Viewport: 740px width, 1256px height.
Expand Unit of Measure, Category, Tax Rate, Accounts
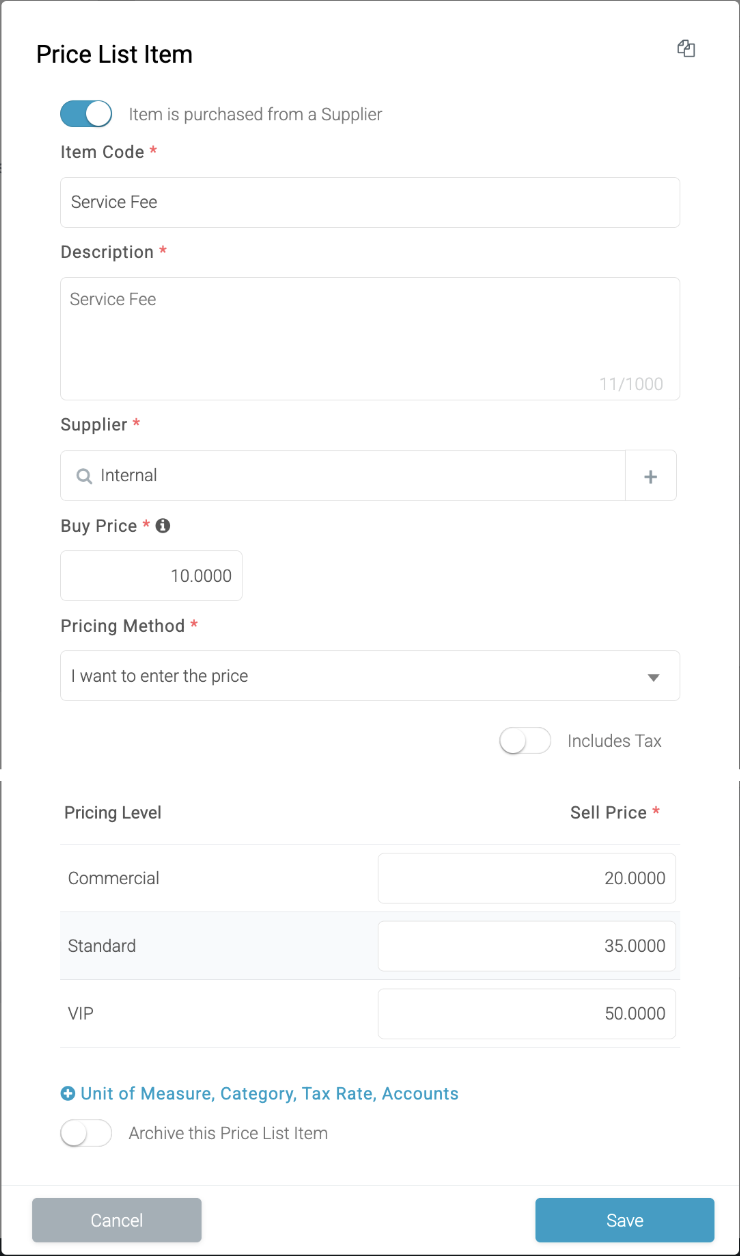(269, 1094)
